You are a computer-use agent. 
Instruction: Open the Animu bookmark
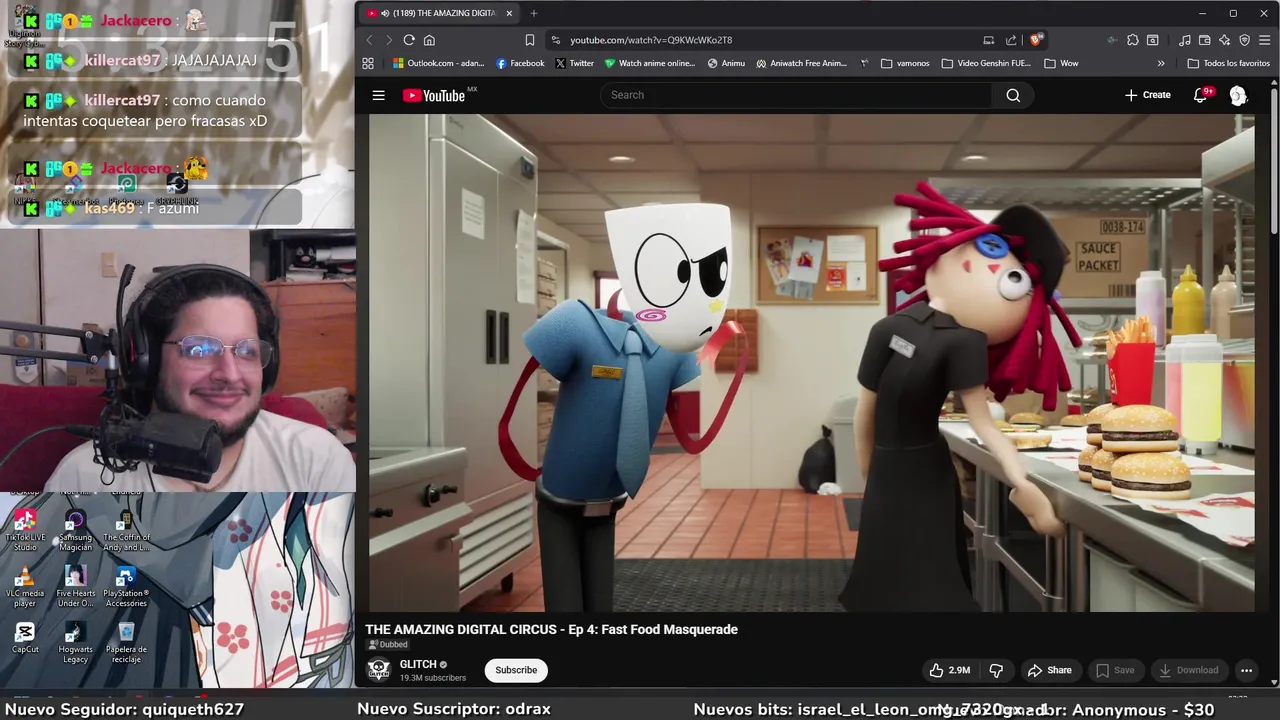(x=726, y=63)
